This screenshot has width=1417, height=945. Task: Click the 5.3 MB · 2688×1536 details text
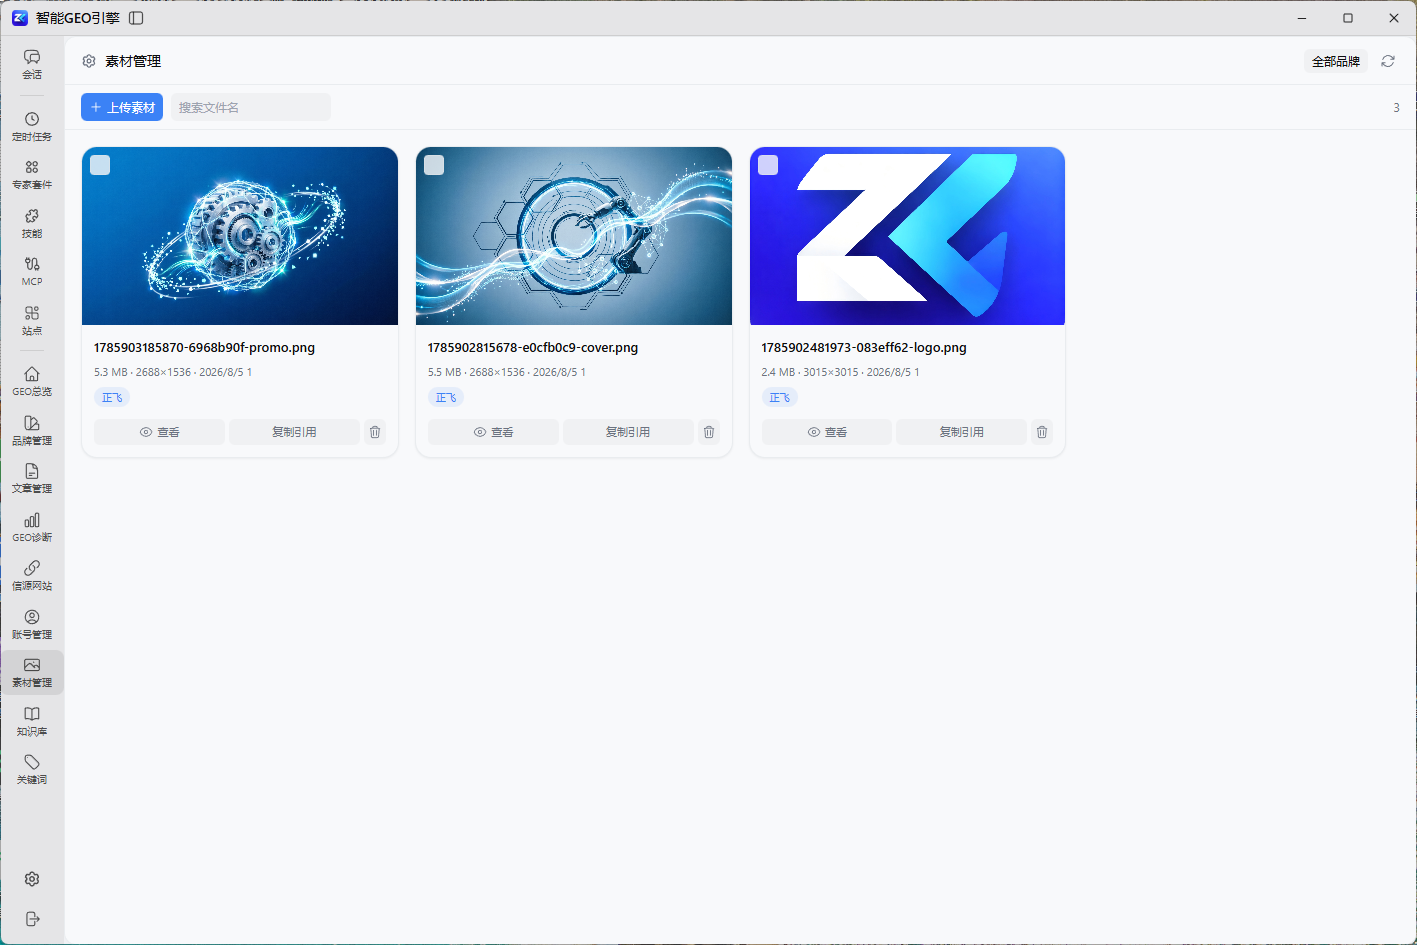click(x=173, y=372)
